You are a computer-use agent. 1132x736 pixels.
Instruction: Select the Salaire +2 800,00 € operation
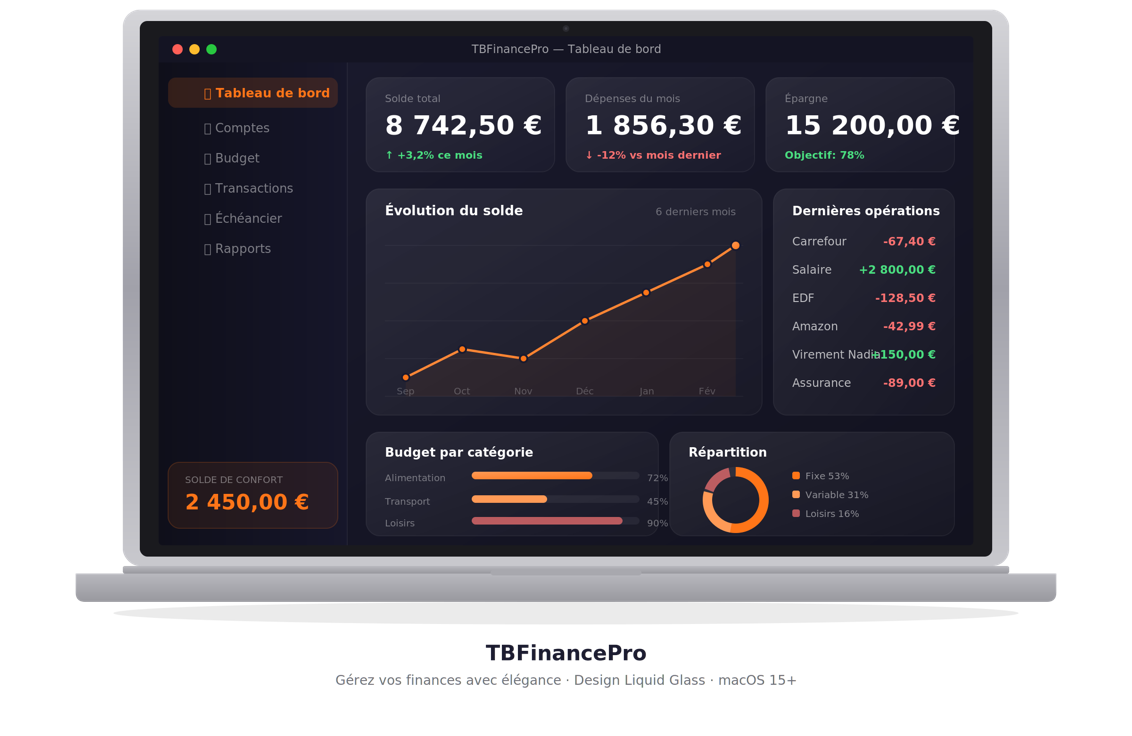(x=863, y=270)
